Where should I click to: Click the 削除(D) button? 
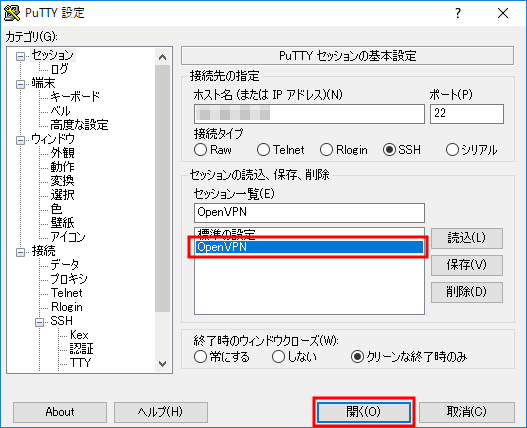pos(467,292)
